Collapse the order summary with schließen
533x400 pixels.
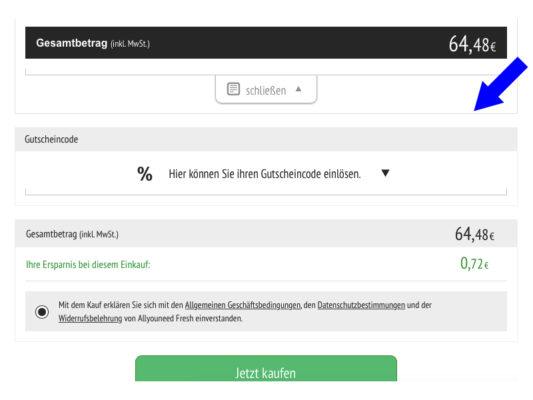tap(266, 89)
